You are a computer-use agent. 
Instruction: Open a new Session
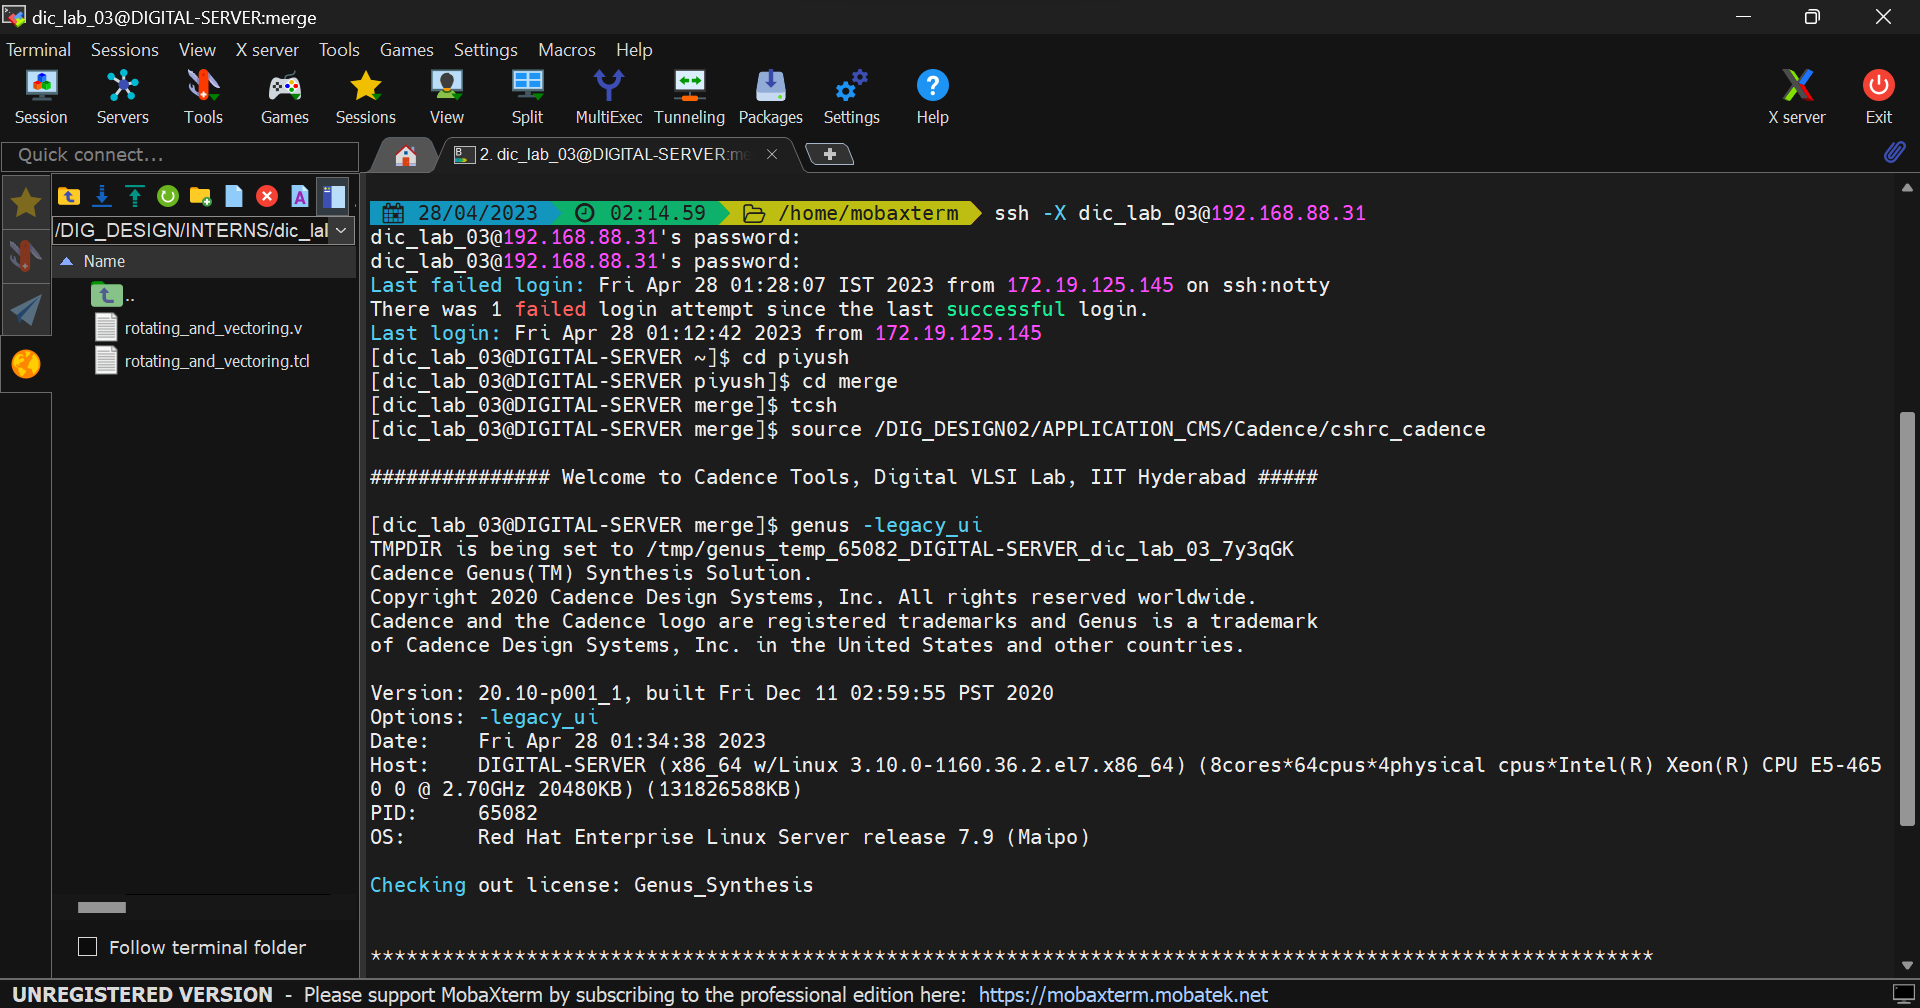(41, 96)
